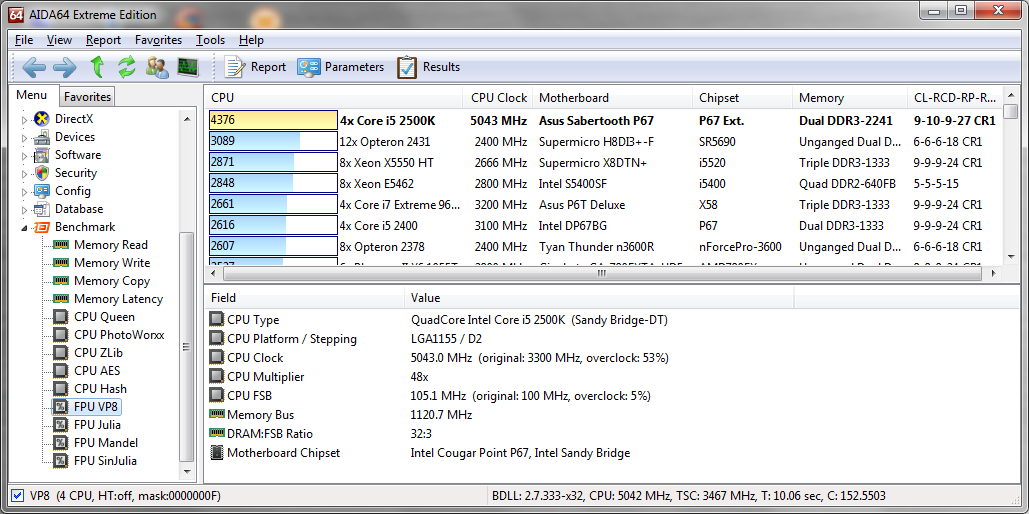Click tree panel scroll-up arrow
The image size is (1029, 514).
coord(187,119)
